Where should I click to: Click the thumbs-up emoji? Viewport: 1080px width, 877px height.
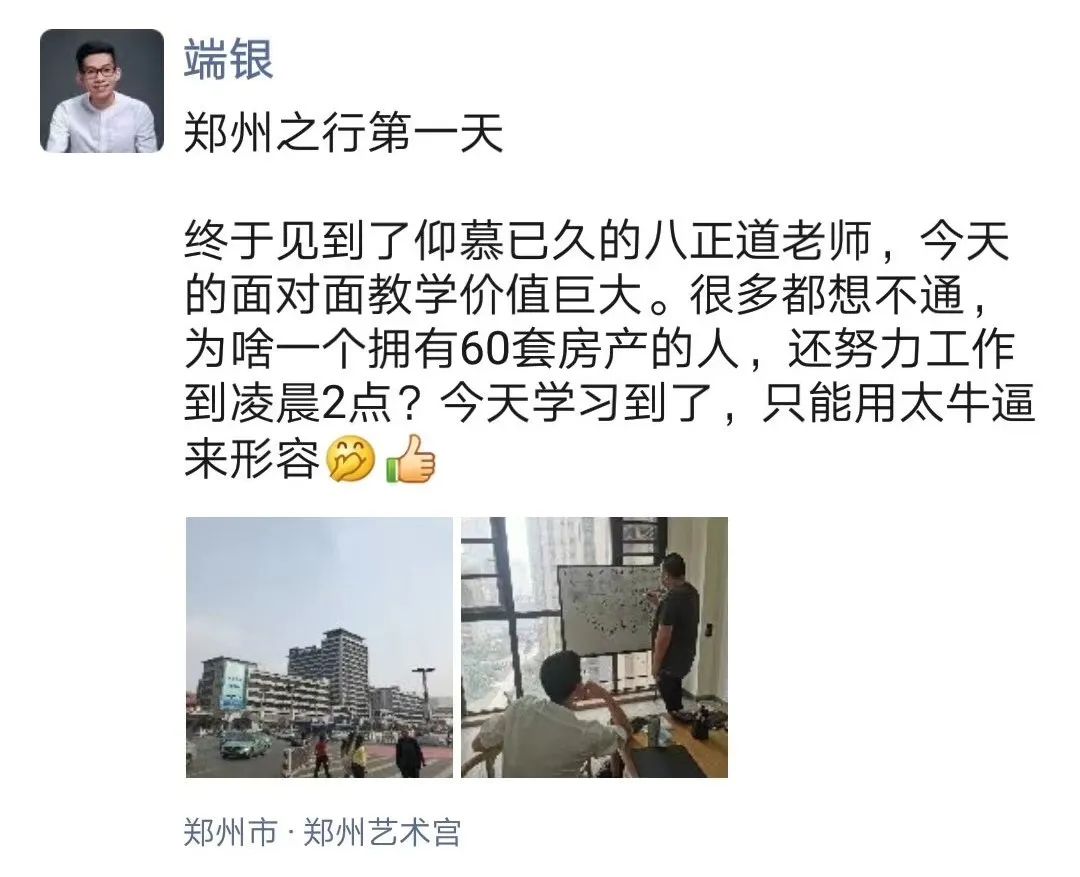[411, 459]
